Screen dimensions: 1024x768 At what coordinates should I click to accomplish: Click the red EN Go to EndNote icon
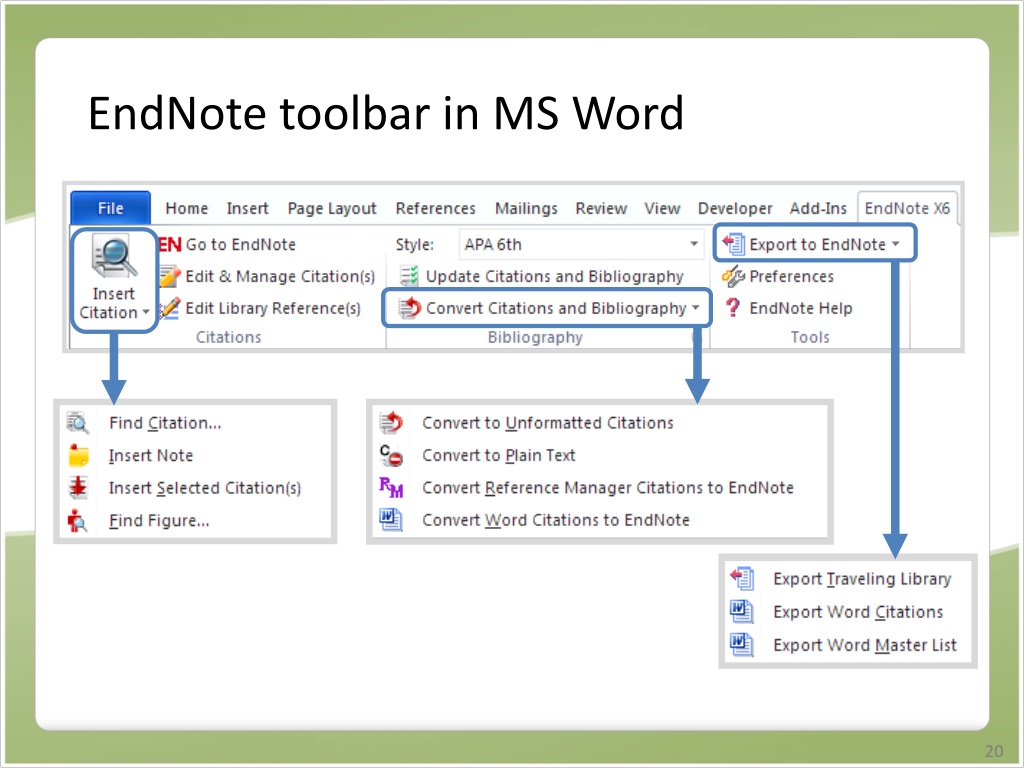170,245
